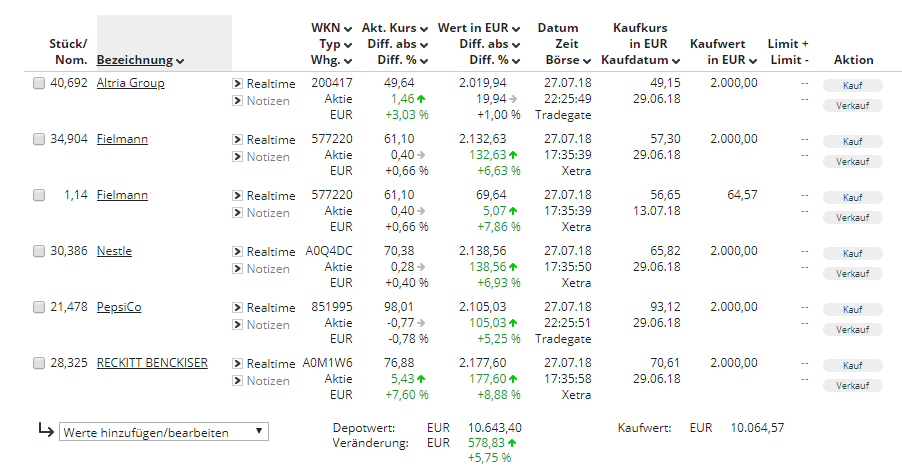Sort by Börse column header

pyautogui.click(x=568, y=60)
